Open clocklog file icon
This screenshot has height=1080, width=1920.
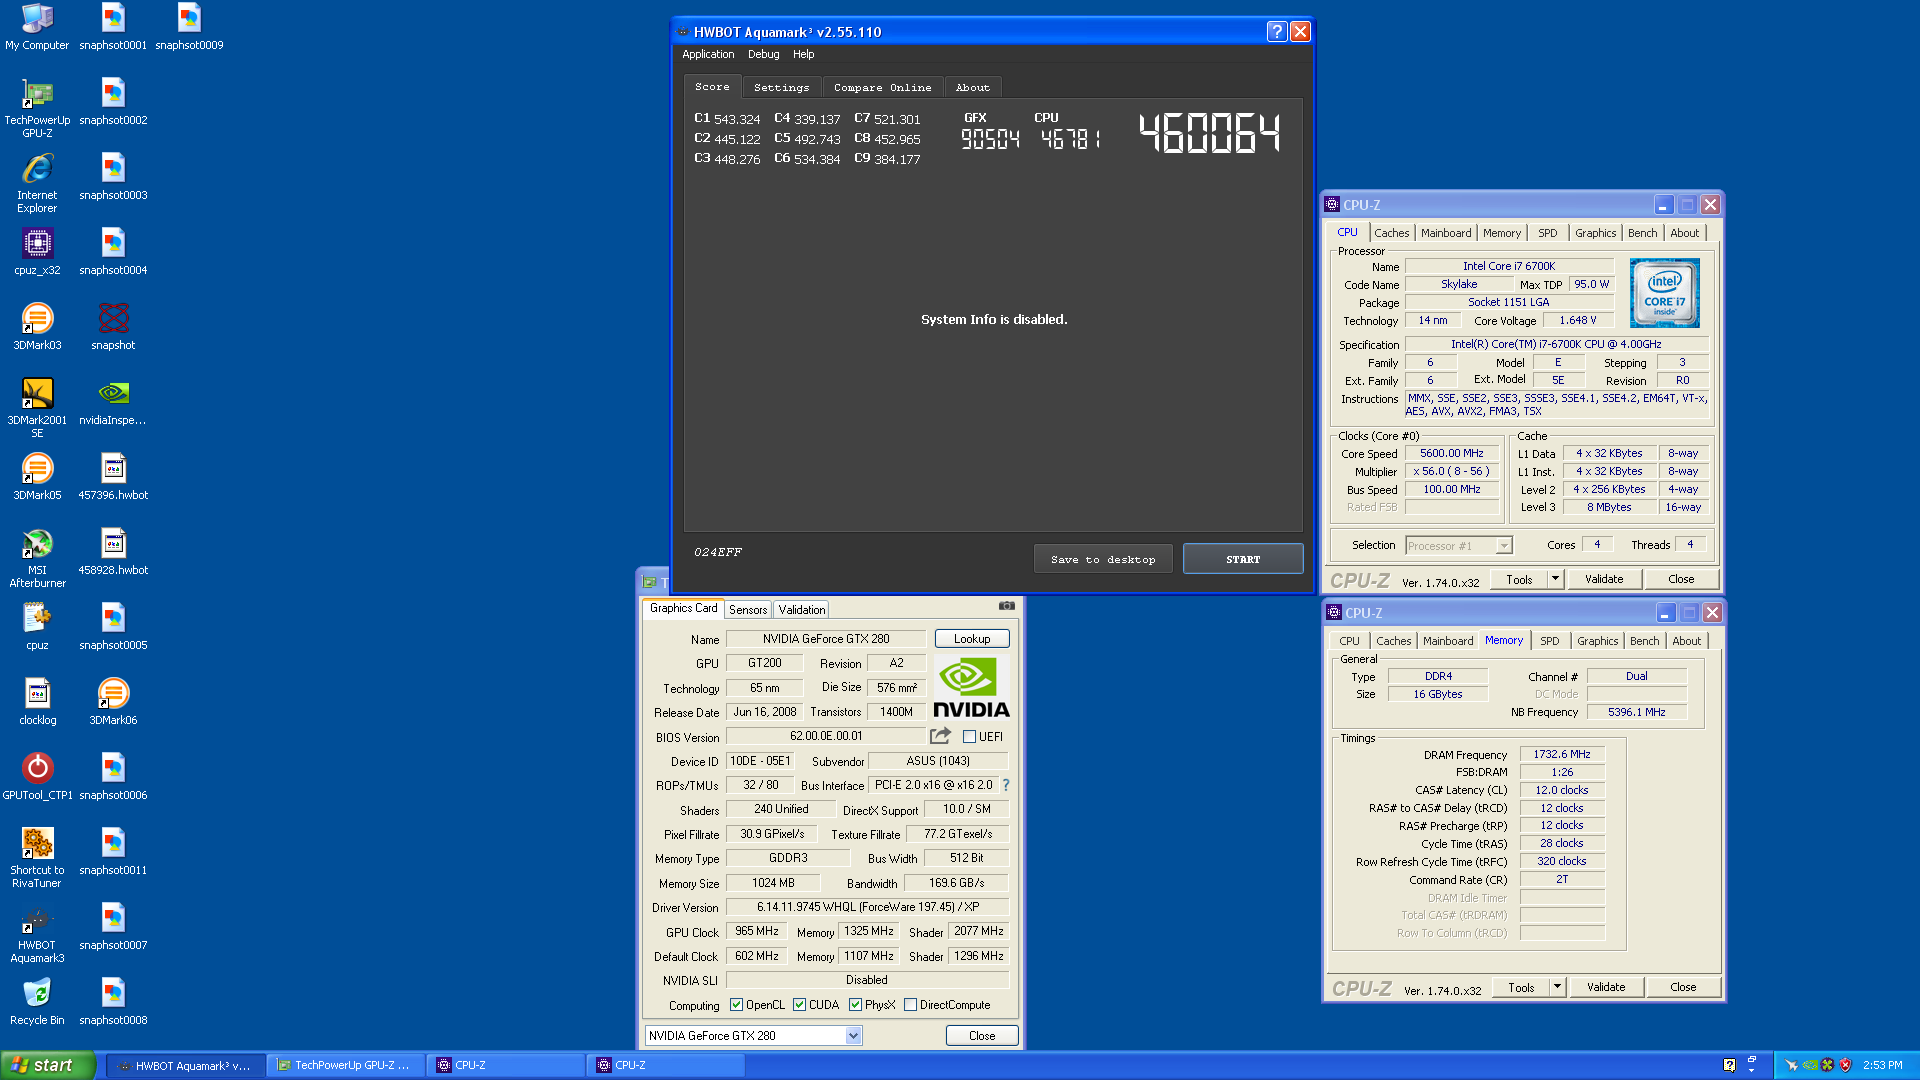pyautogui.click(x=37, y=702)
